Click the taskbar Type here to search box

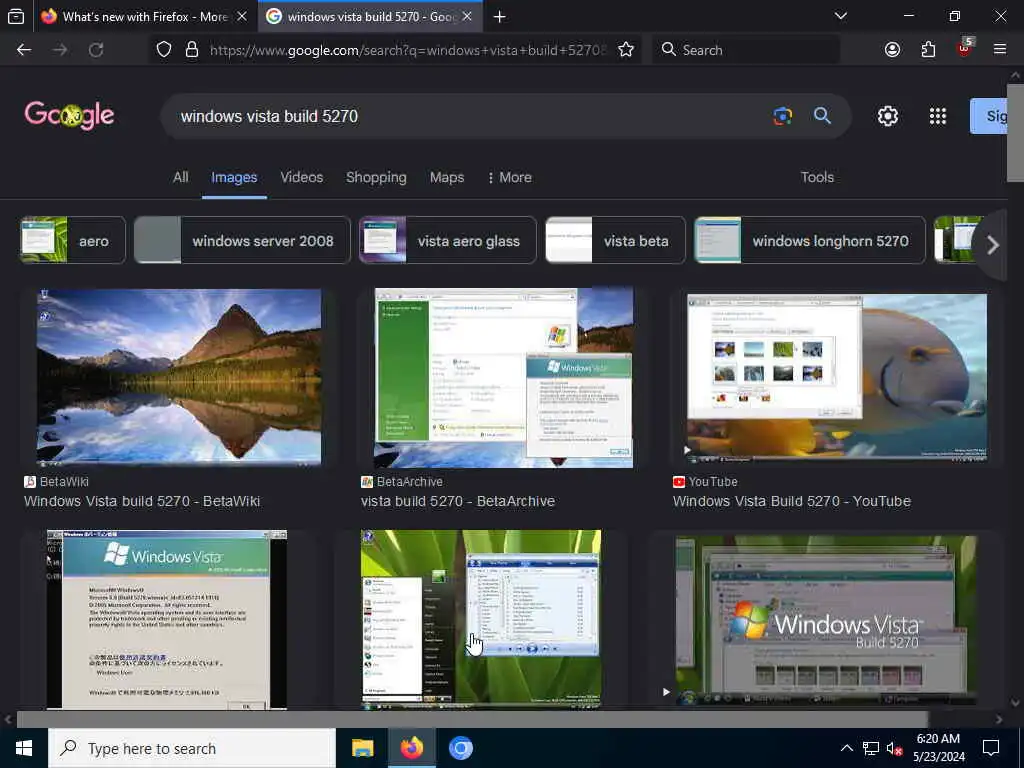point(192,748)
